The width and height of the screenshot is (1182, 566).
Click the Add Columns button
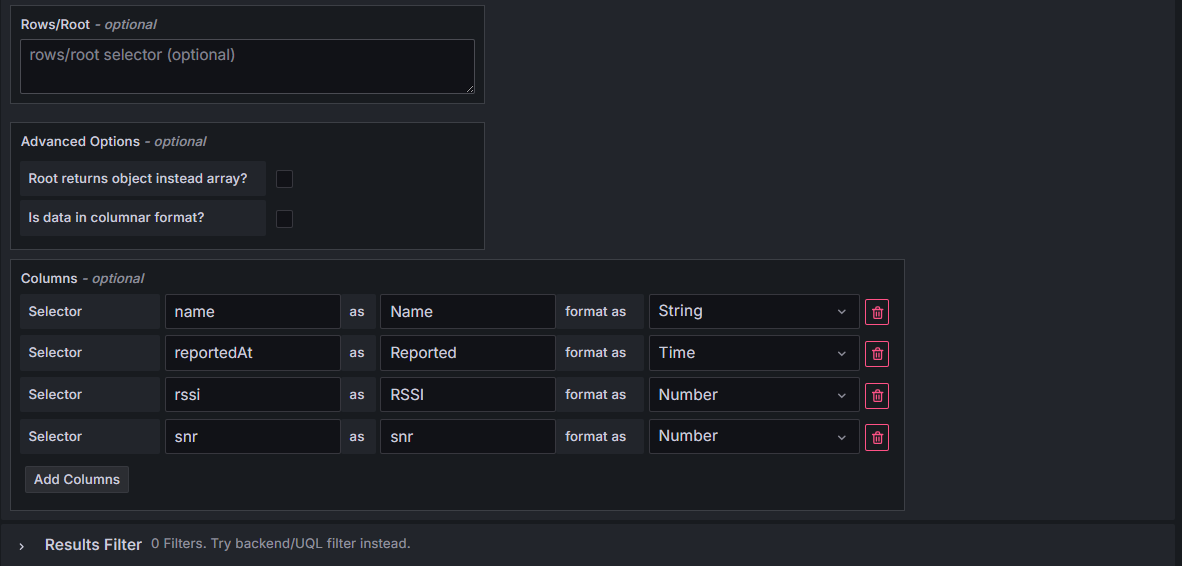[x=77, y=480]
